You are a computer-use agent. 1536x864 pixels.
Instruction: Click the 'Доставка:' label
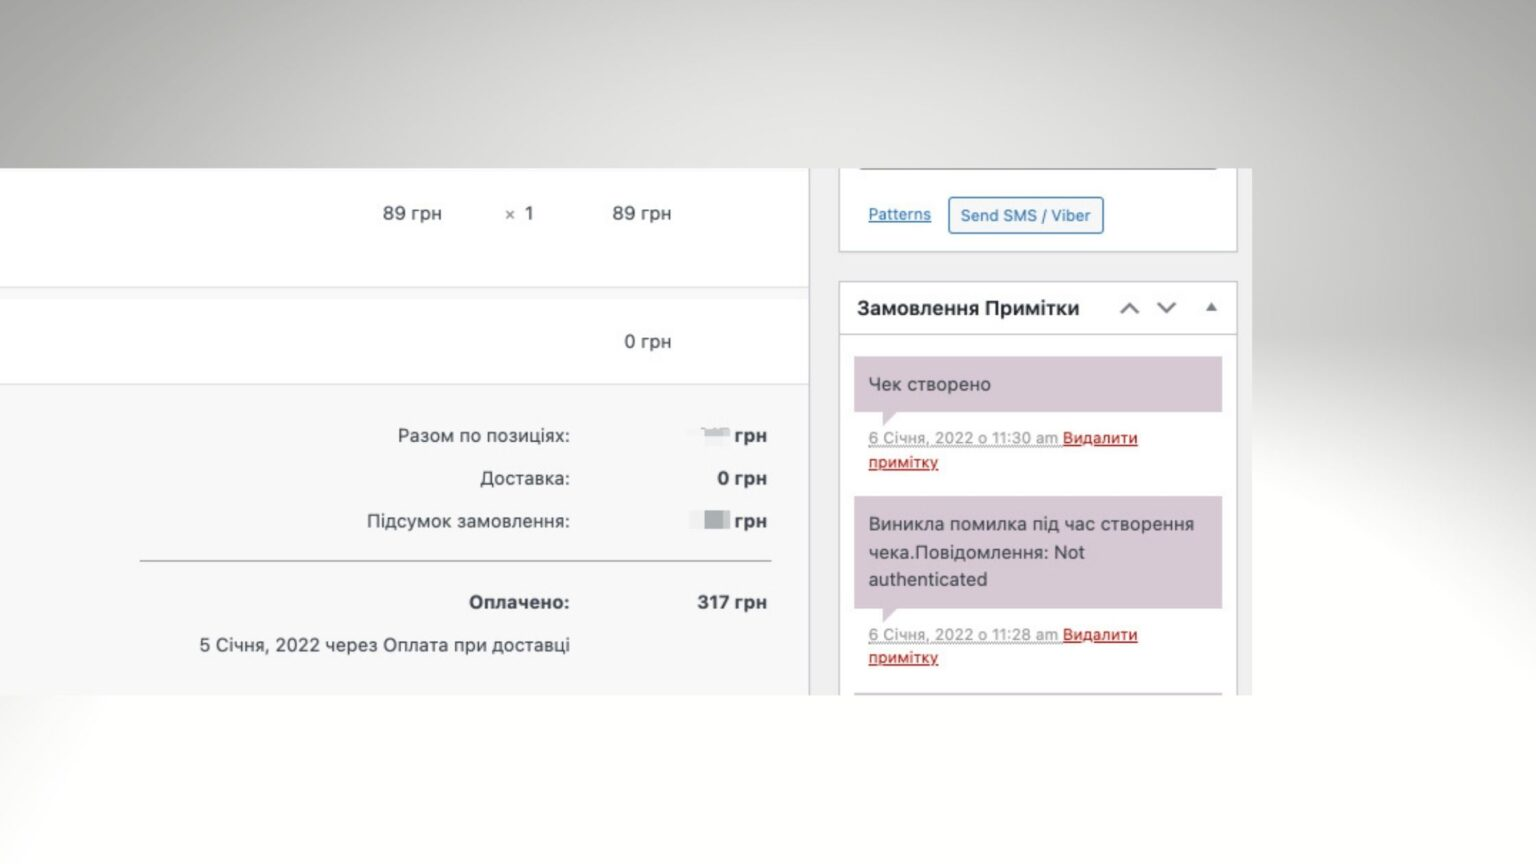525,478
